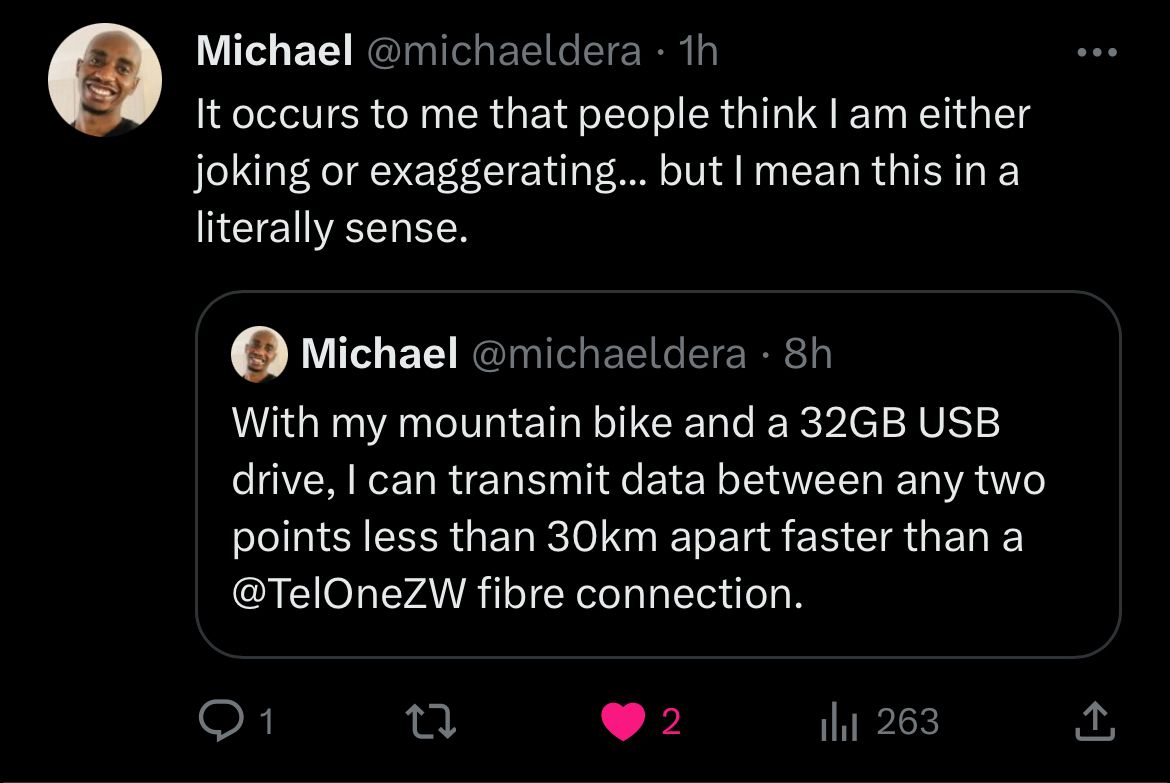Open the more options ellipsis menu
The height and width of the screenshot is (783, 1170).
(x=1100, y=52)
